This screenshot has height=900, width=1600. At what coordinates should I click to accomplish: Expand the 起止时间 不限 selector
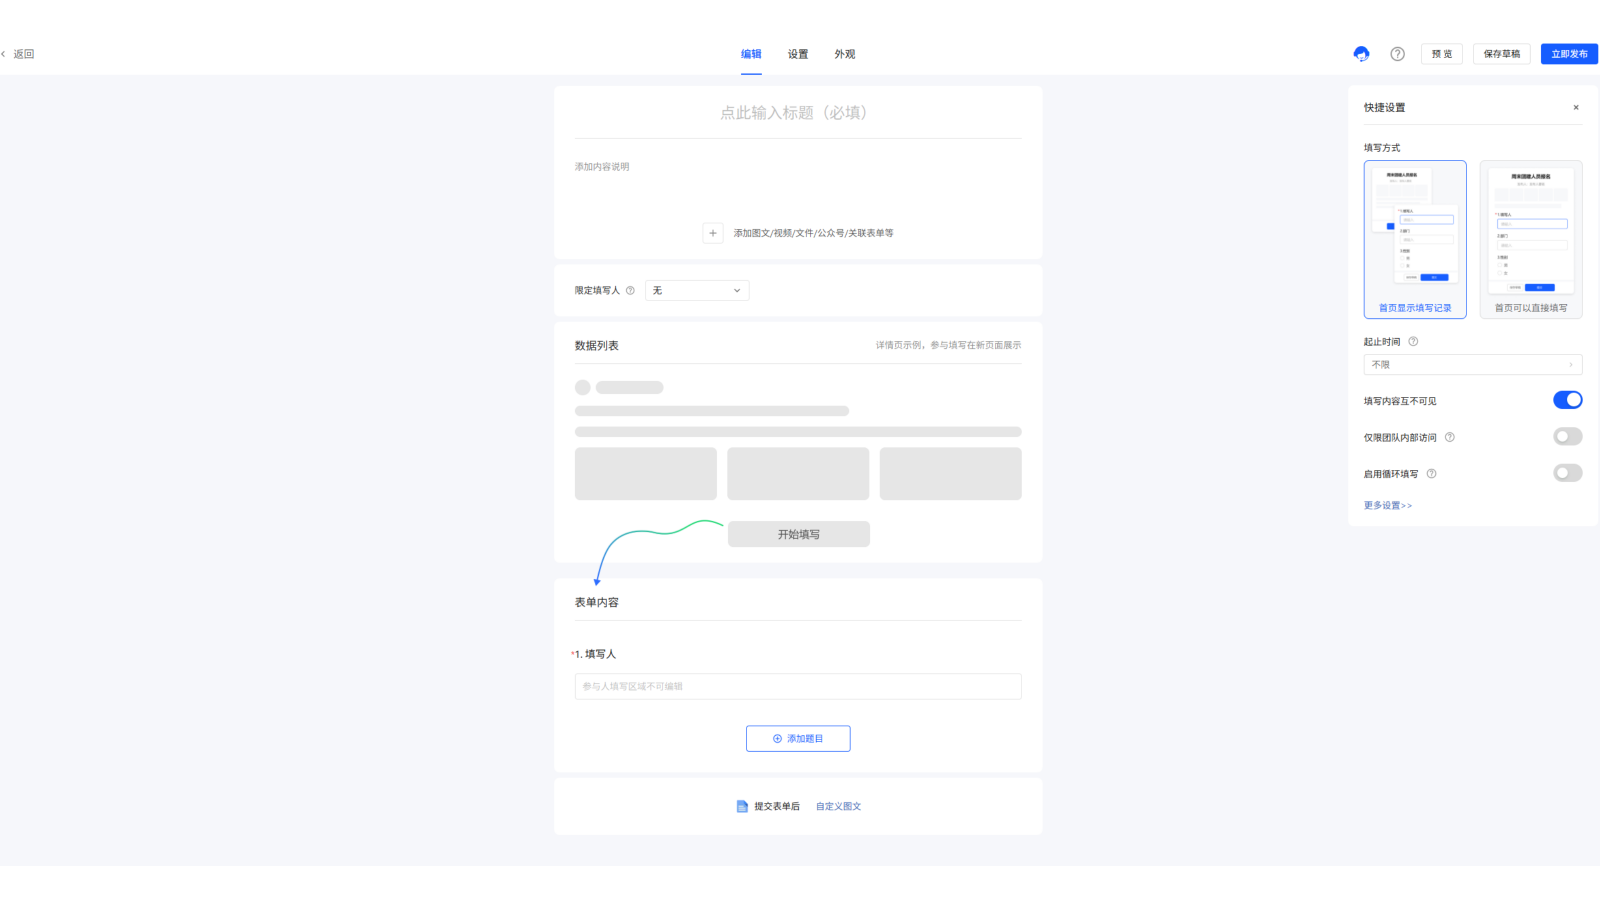click(x=1472, y=365)
